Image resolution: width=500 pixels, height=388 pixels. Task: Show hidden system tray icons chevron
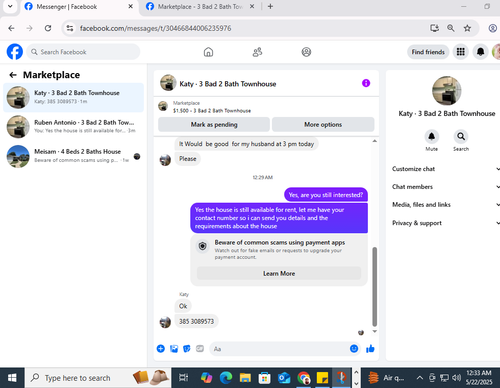coord(420,378)
